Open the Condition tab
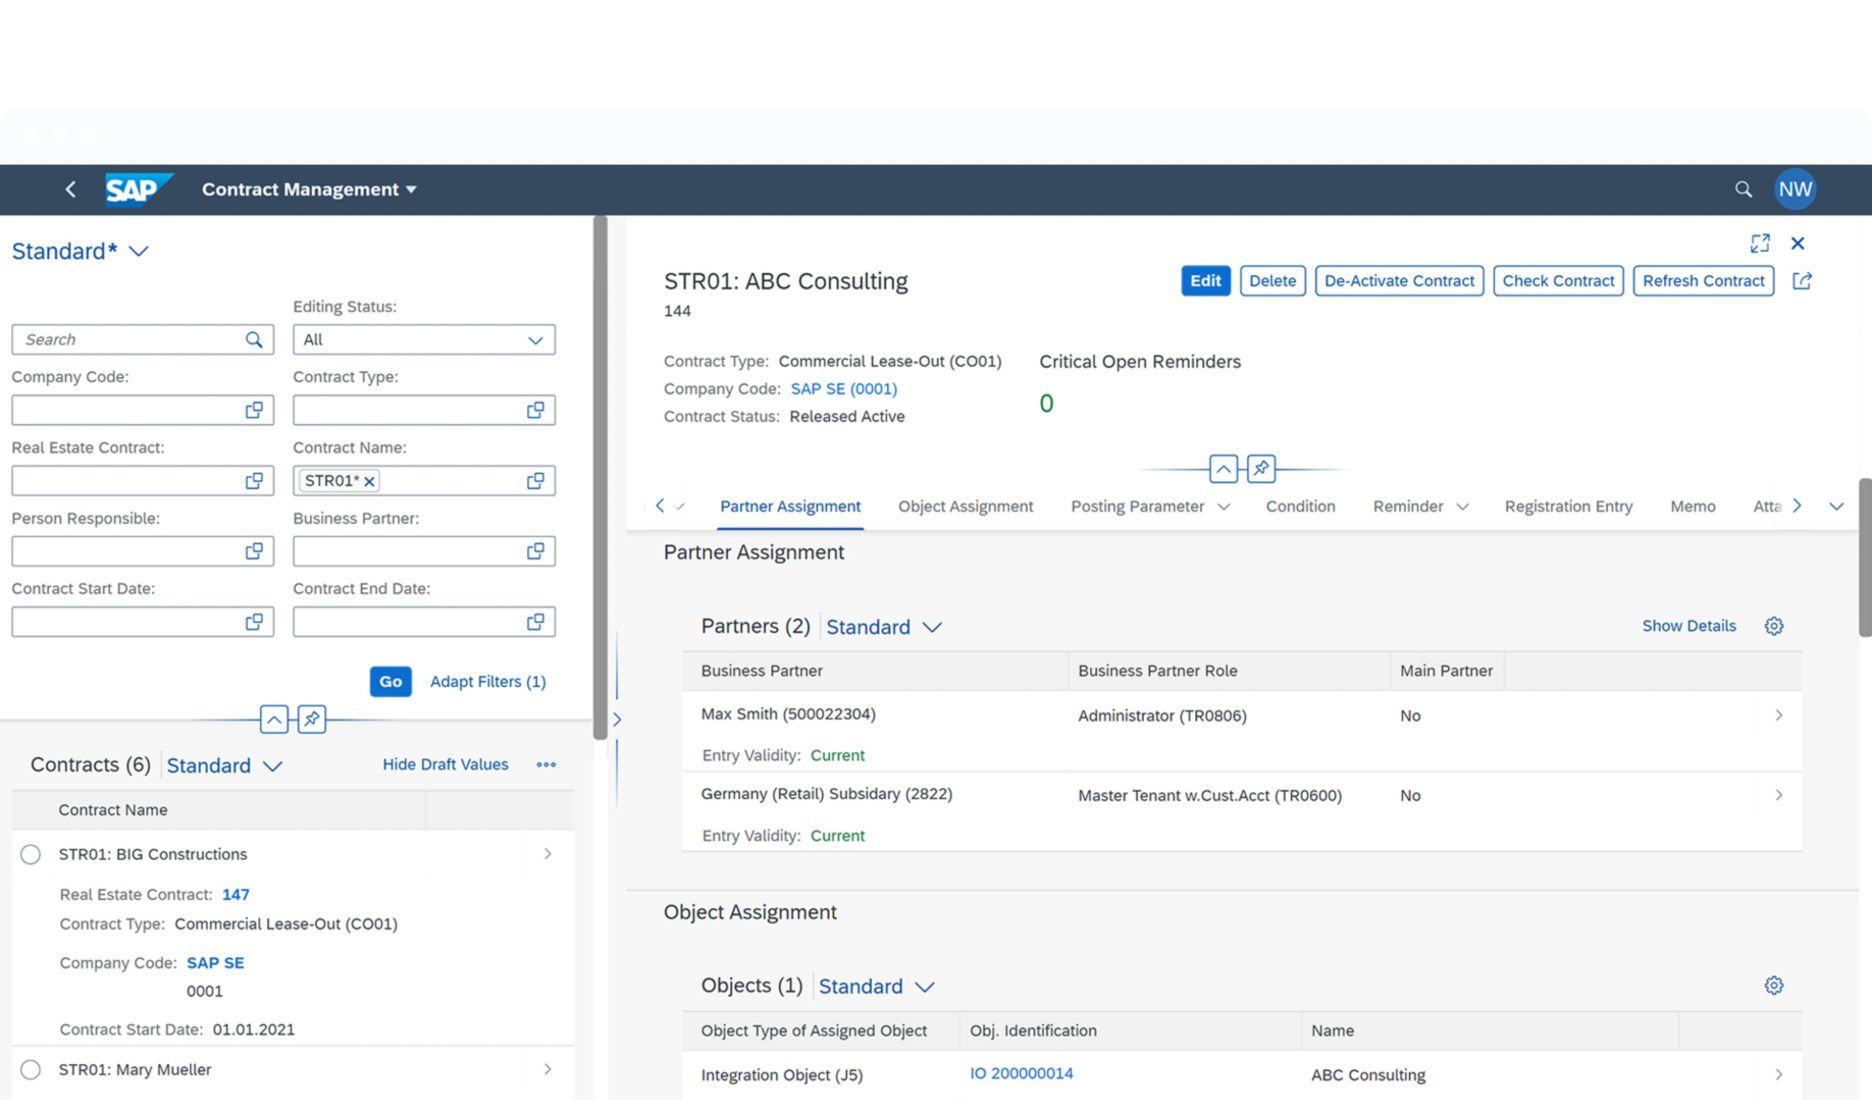 pyautogui.click(x=1300, y=506)
